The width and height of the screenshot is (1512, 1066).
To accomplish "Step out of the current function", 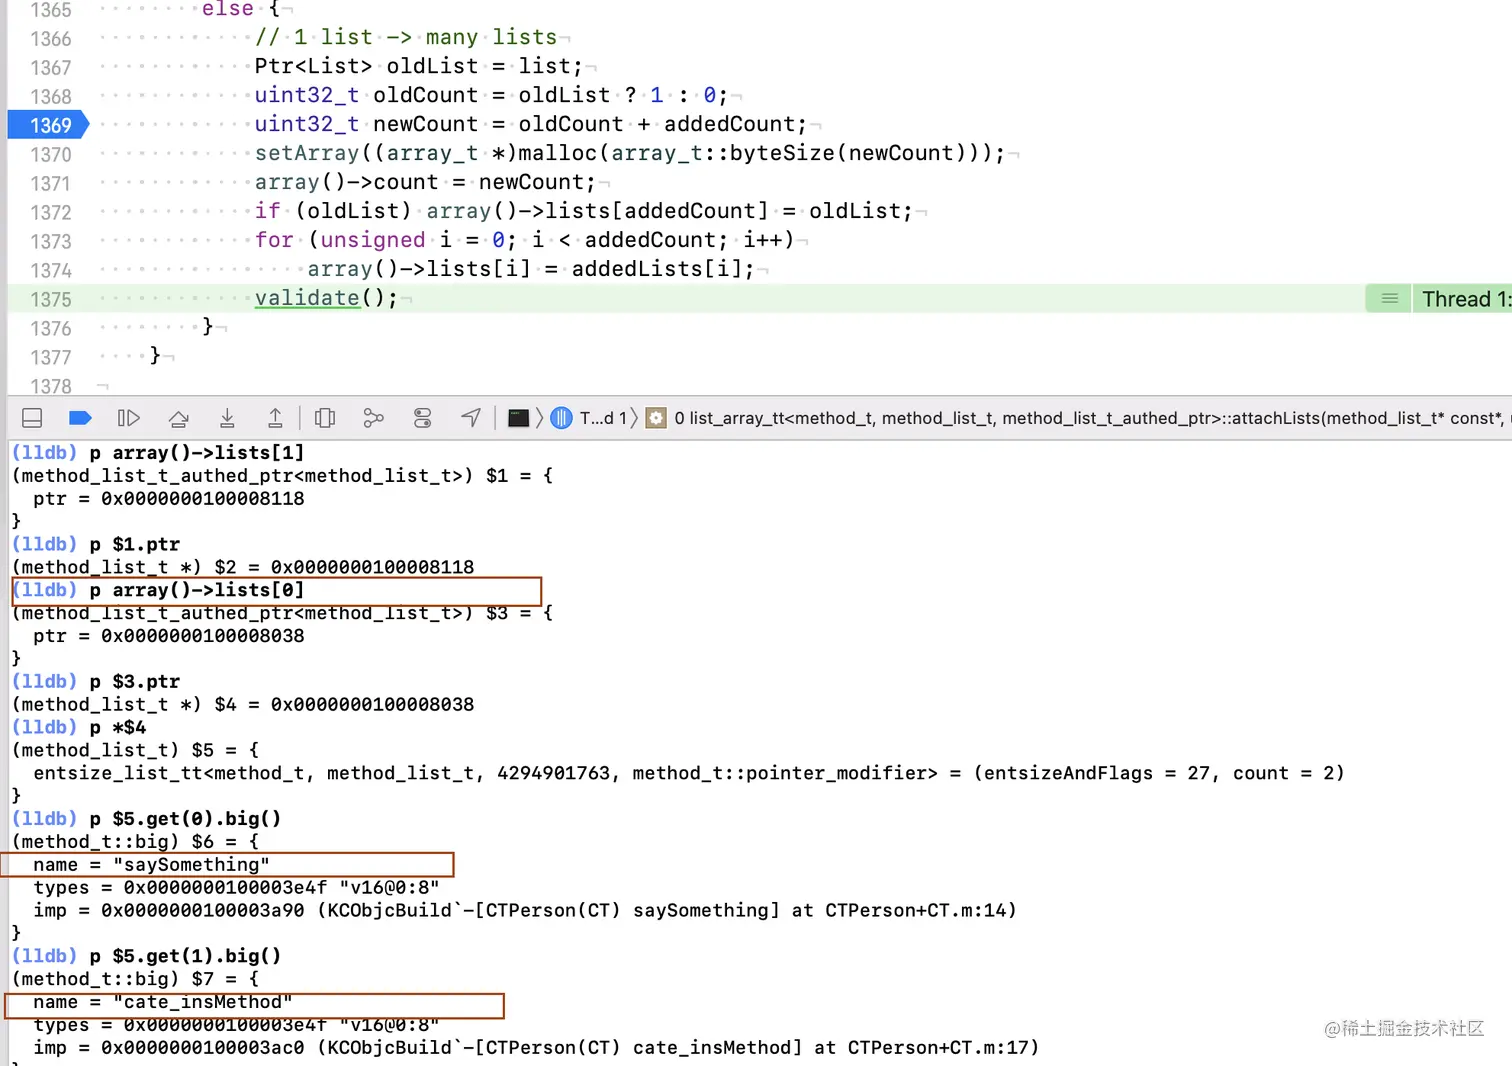I will pyautogui.click(x=275, y=418).
